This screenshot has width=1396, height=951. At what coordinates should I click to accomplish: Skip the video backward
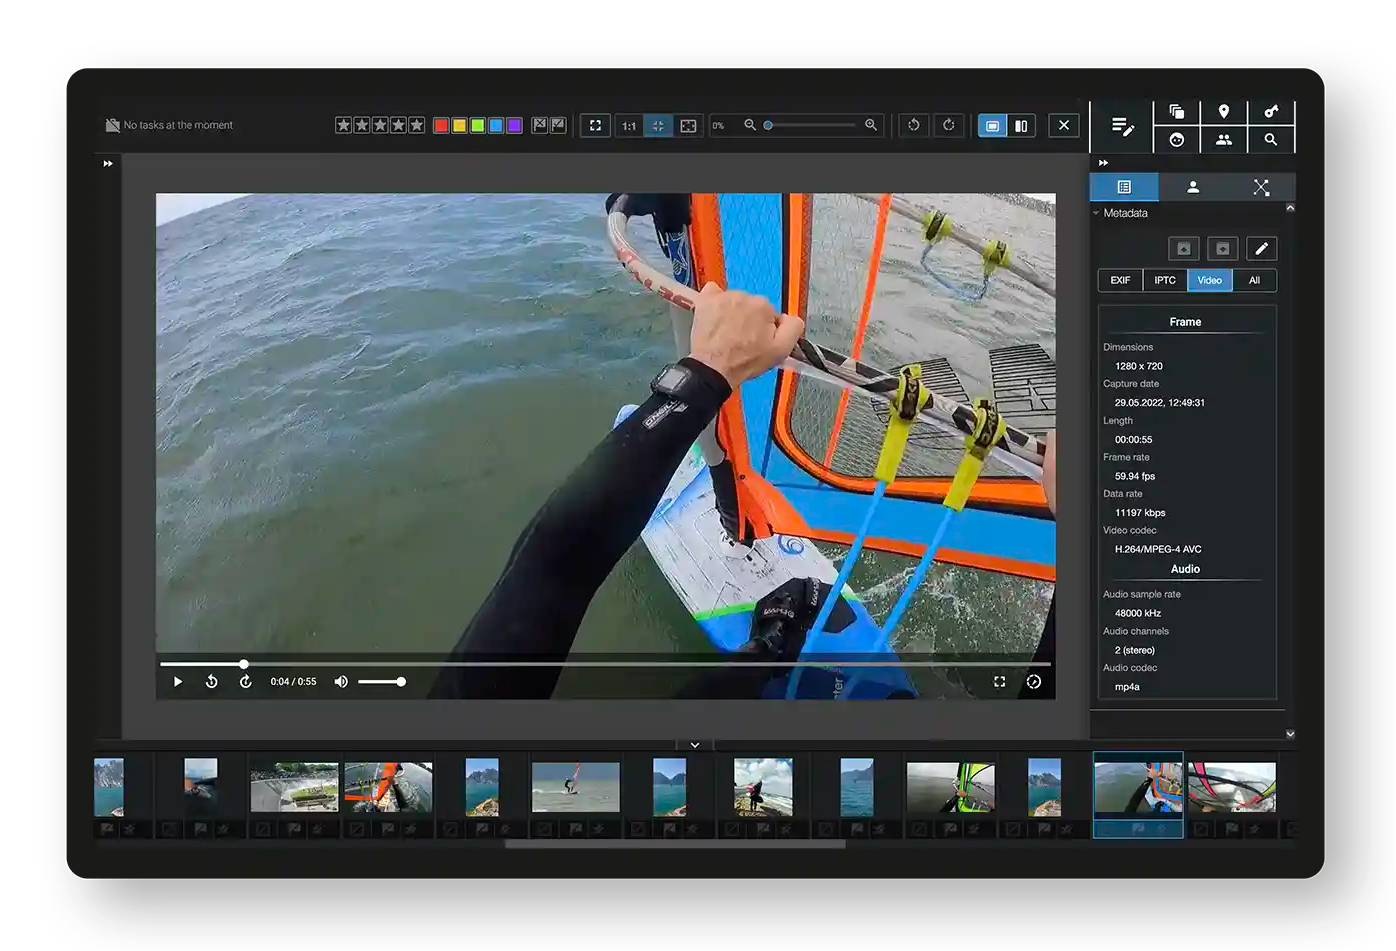coord(212,682)
